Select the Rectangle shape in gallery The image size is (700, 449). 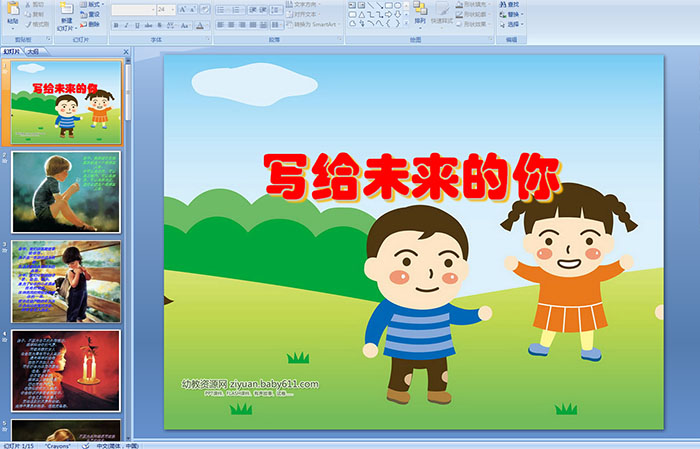388,5
